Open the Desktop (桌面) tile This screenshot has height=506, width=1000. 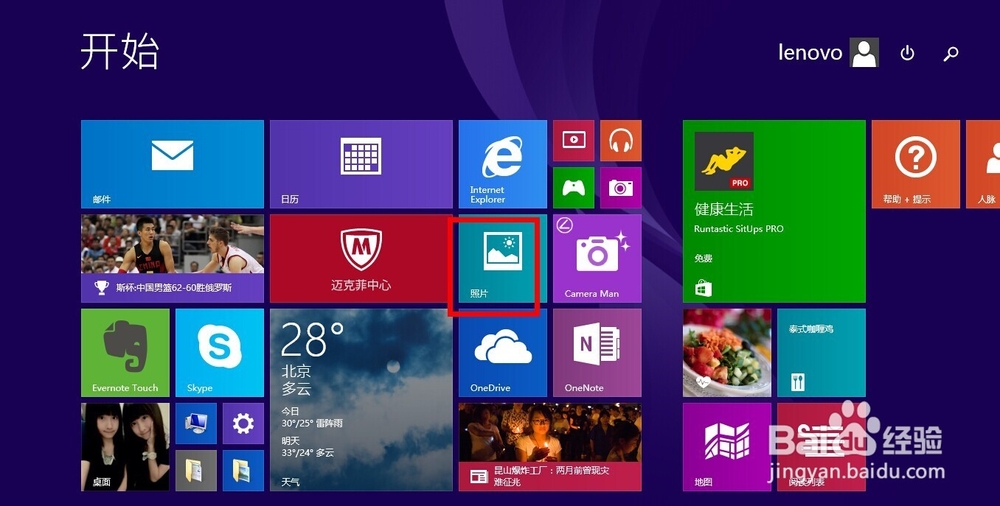coord(125,447)
